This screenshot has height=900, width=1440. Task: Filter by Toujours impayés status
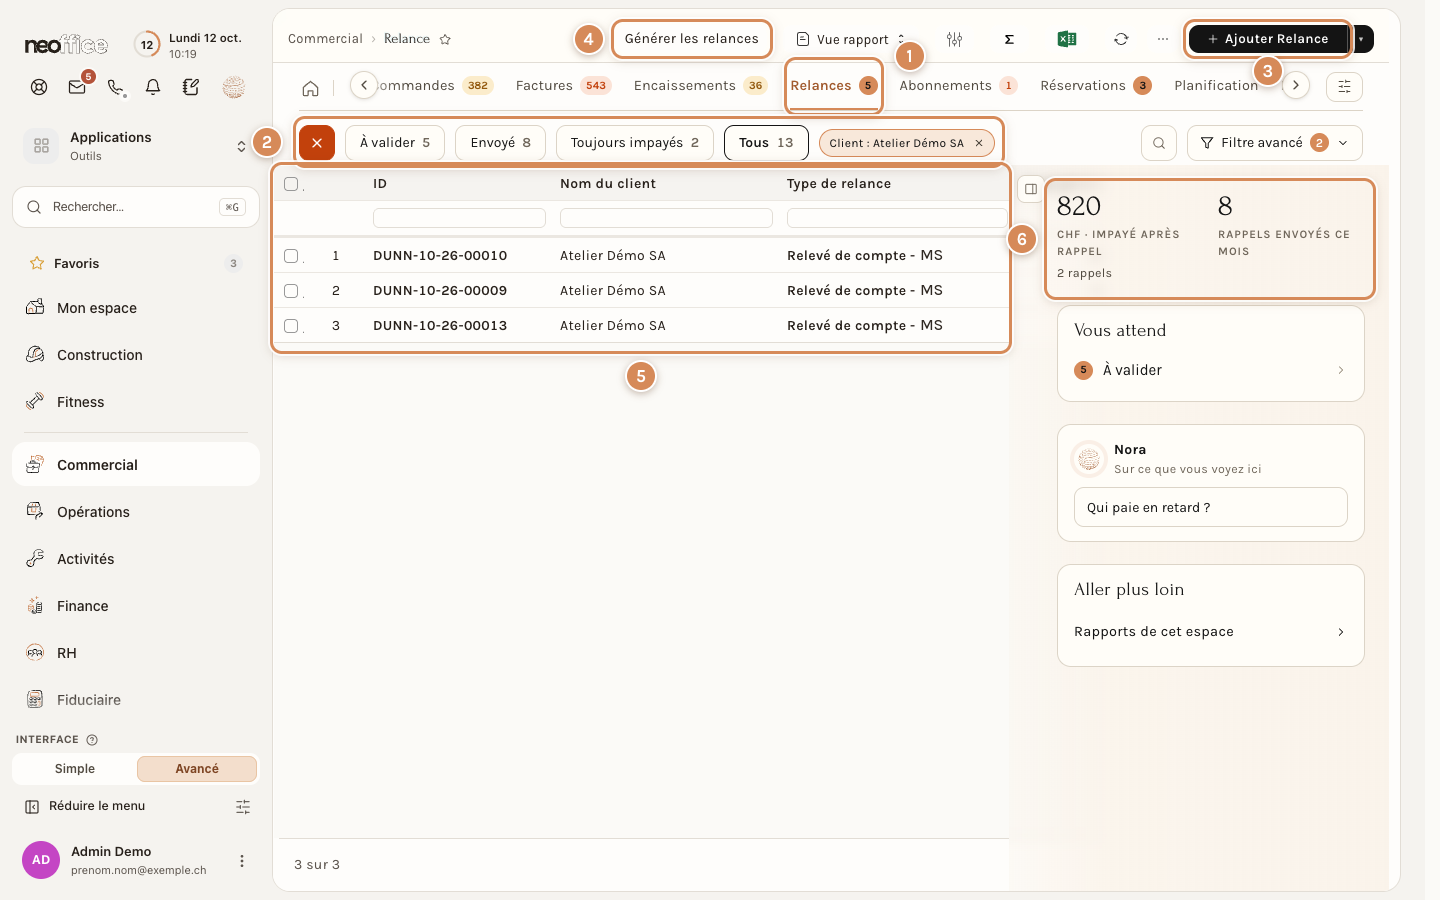(x=635, y=143)
